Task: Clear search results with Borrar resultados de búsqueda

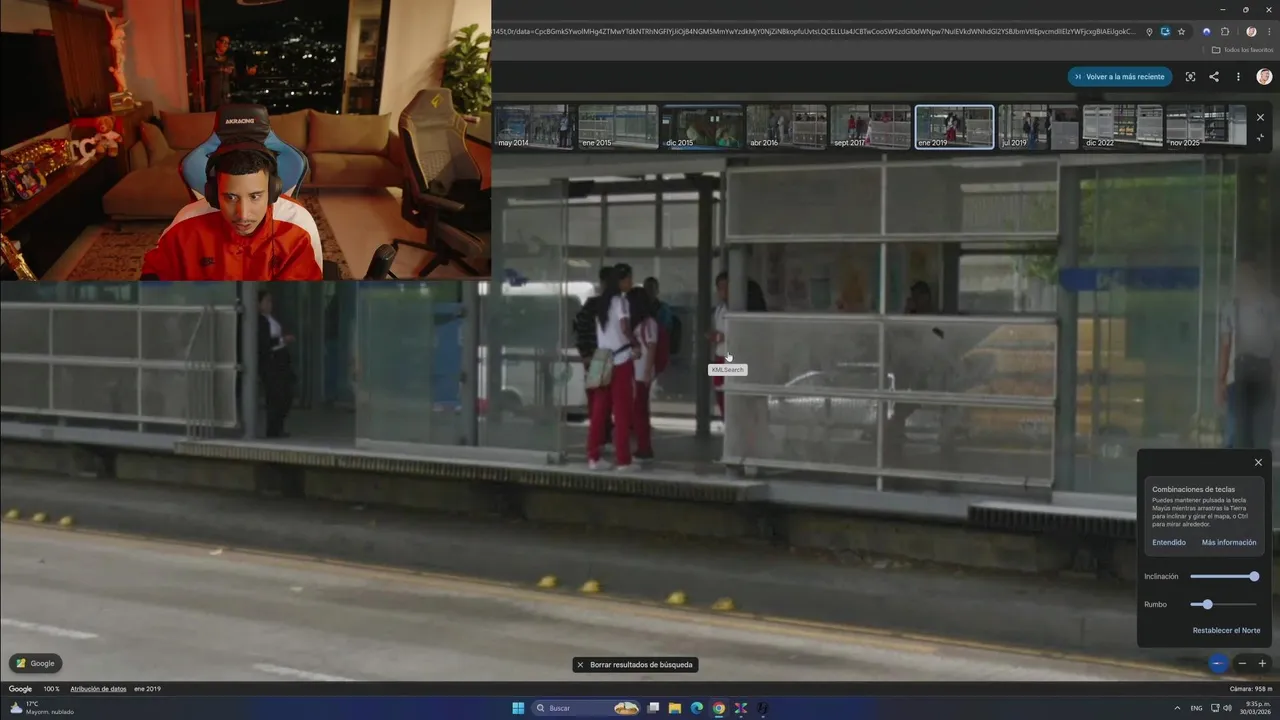Action: 636,664
